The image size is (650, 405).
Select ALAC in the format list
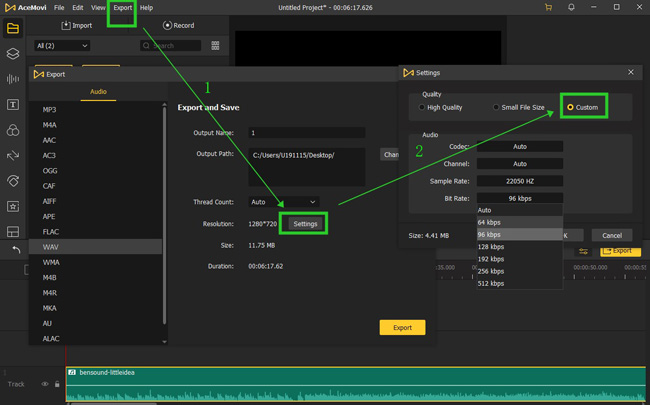point(95,339)
